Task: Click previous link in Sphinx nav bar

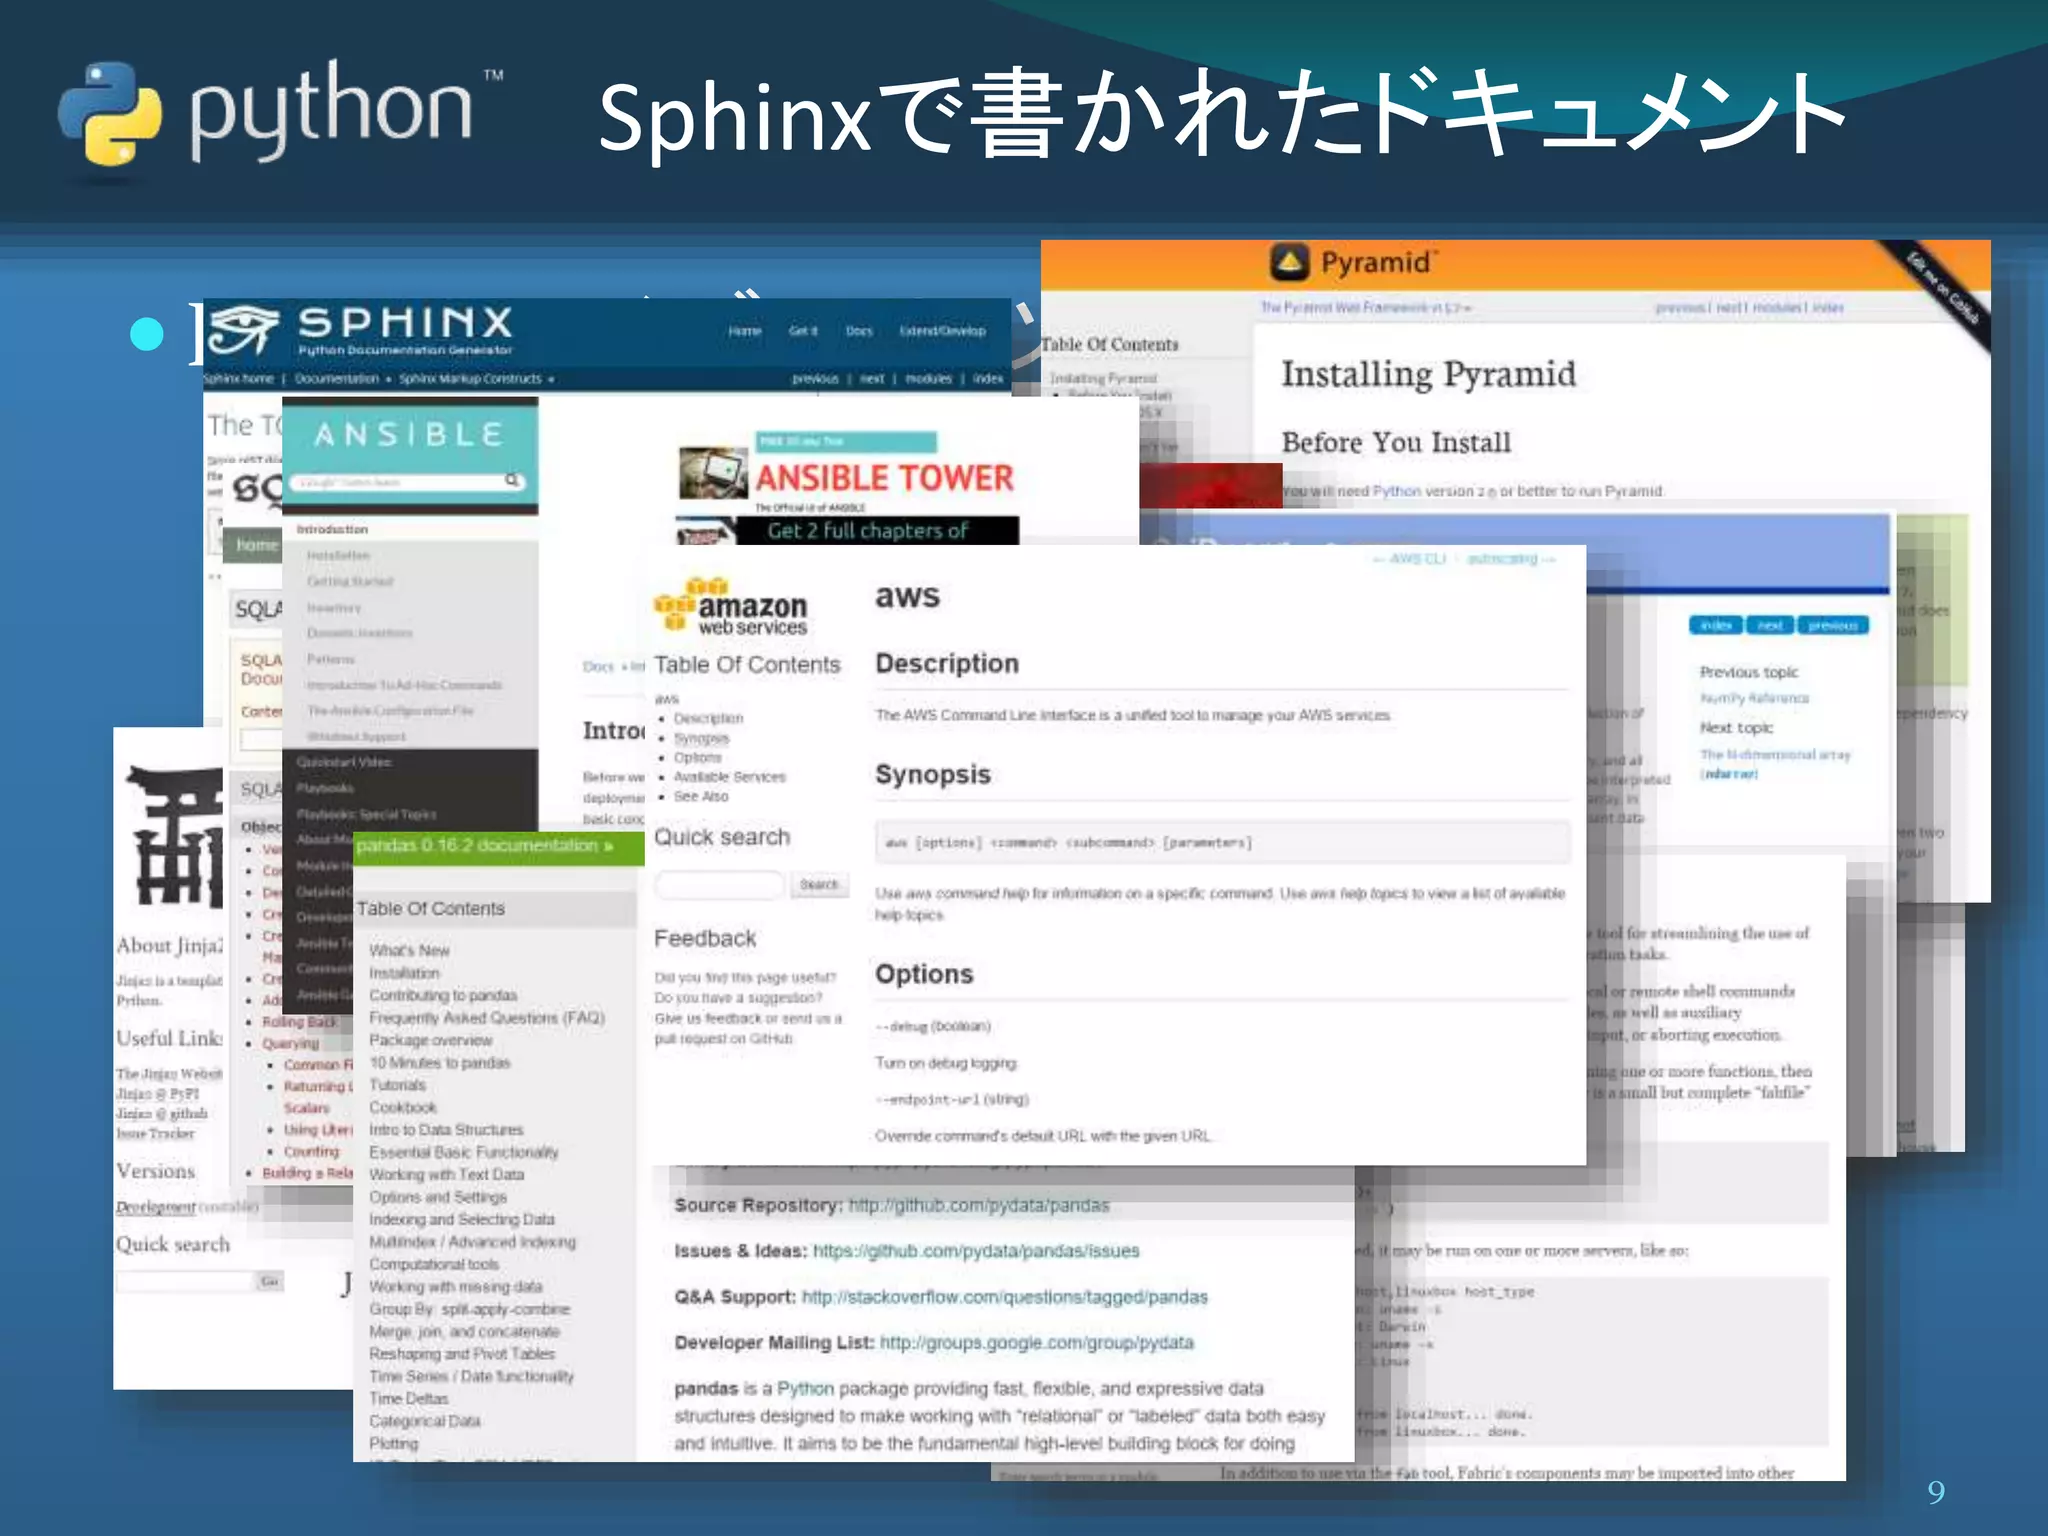Action: pos(815,379)
